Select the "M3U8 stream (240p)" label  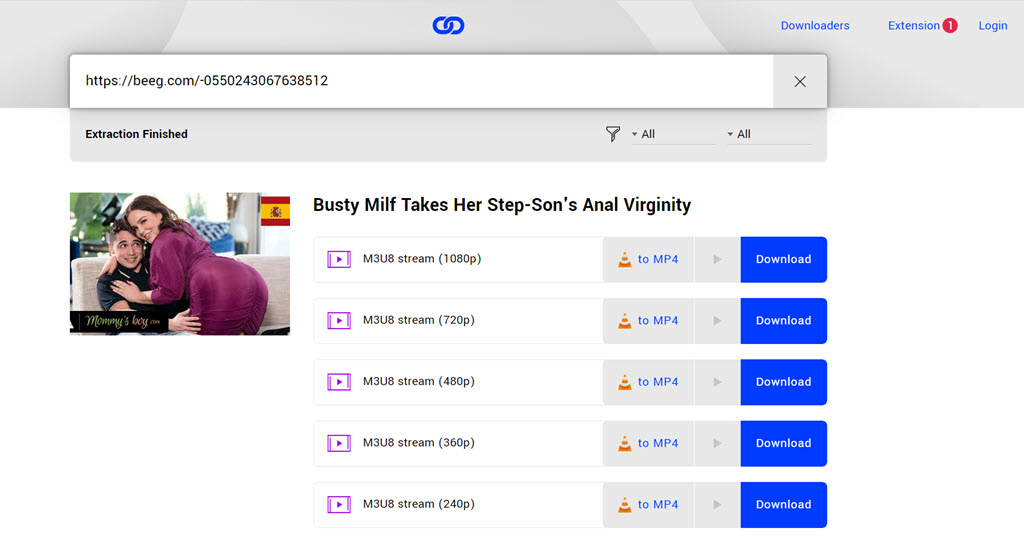419,504
